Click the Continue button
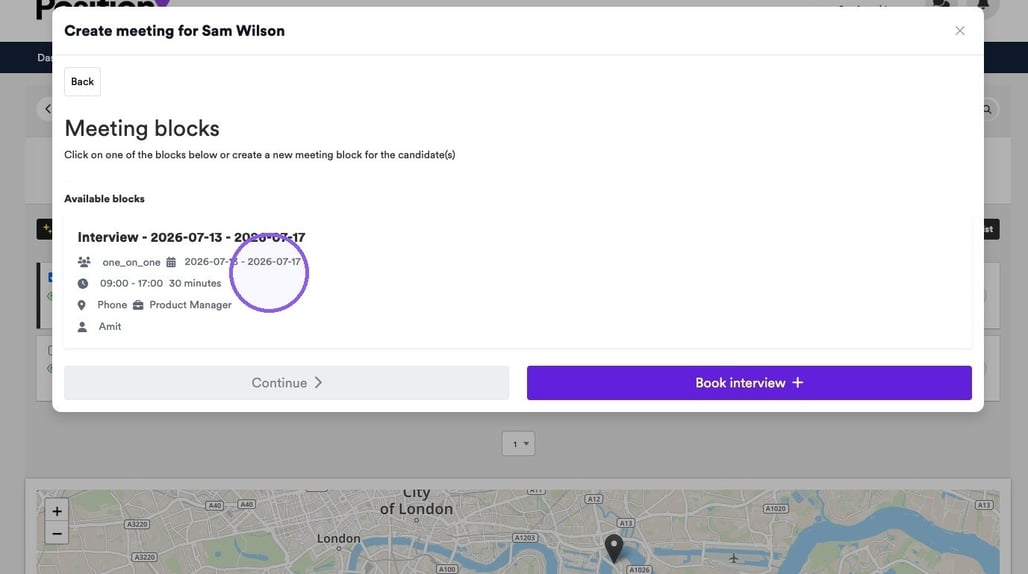 pyautogui.click(x=287, y=383)
